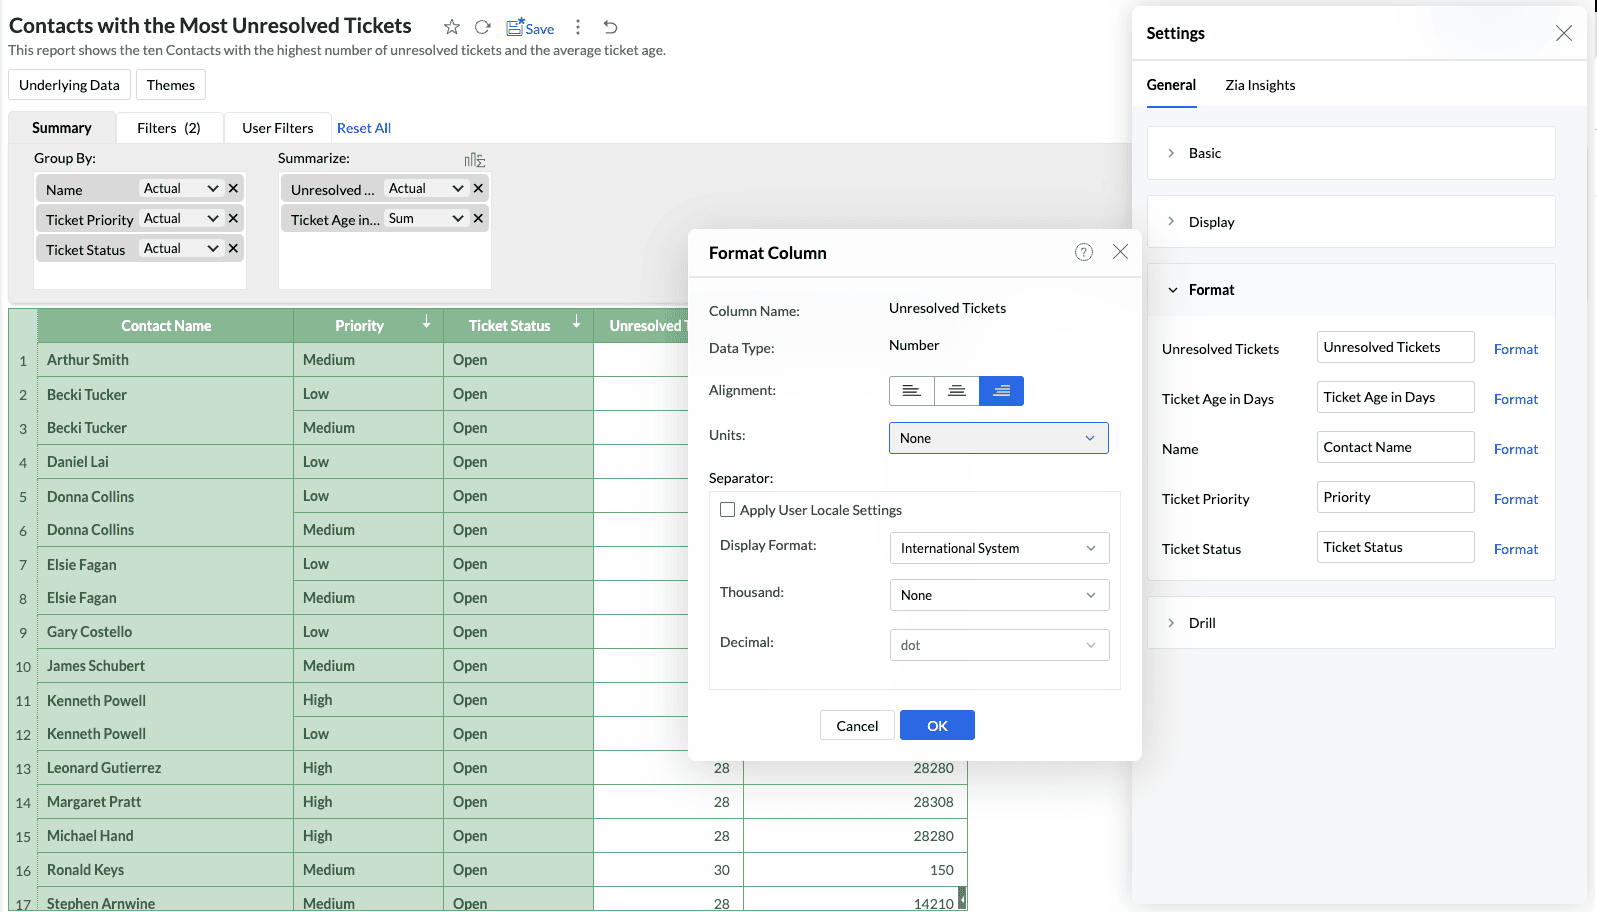Edit the Contact Name label field
This screenshot has height=912, width=1597.
click(x=1395, y=447)
